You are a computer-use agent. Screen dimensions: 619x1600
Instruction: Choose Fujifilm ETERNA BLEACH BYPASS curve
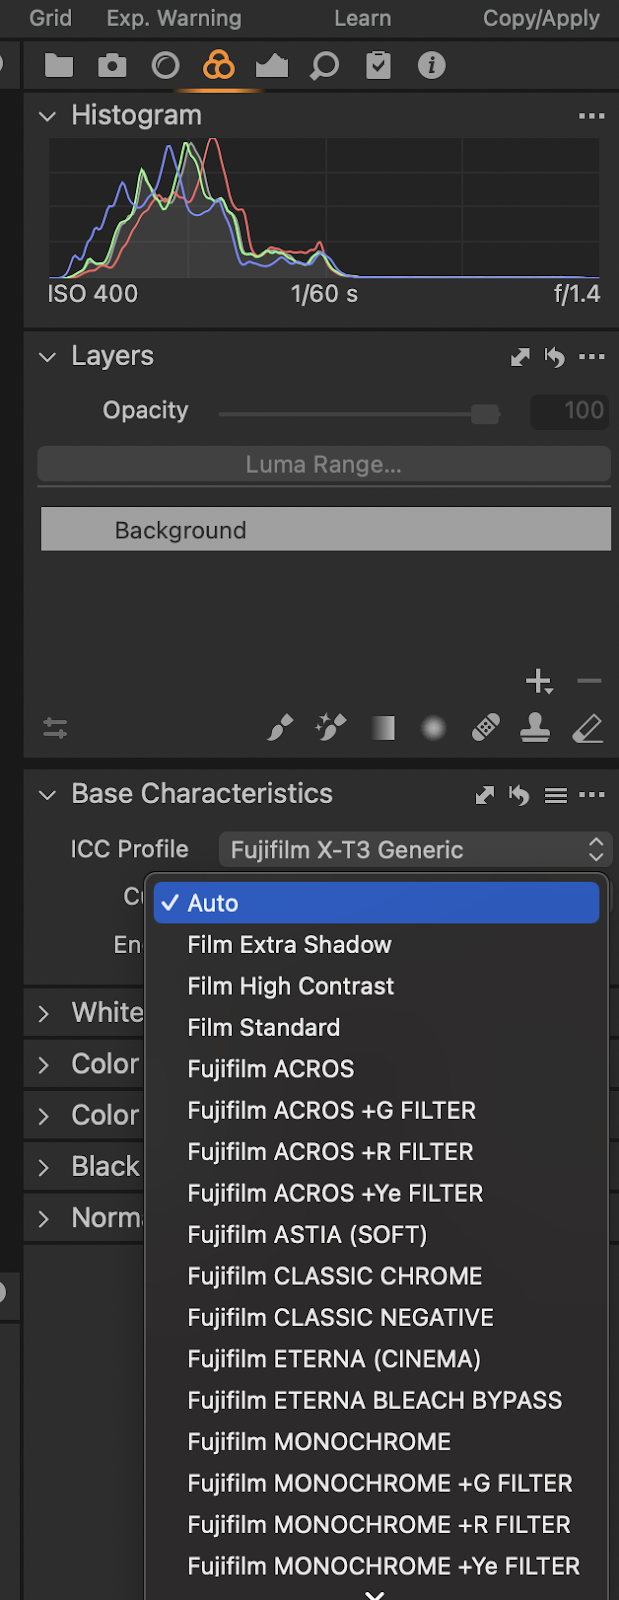click(x=376, y=1401)
